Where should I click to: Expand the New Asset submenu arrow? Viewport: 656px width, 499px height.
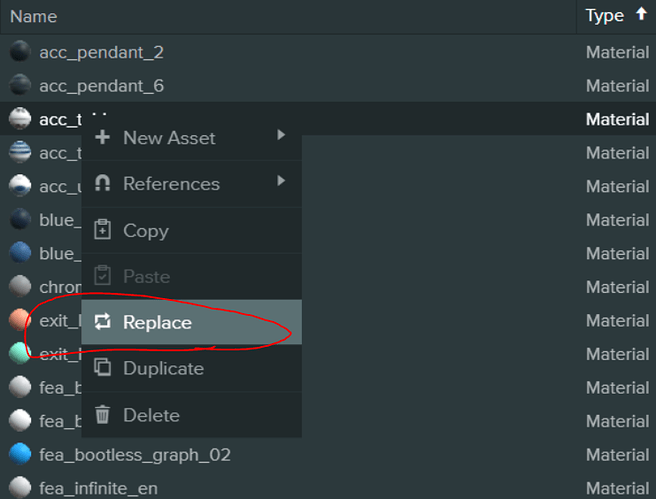tap(281, 135)
